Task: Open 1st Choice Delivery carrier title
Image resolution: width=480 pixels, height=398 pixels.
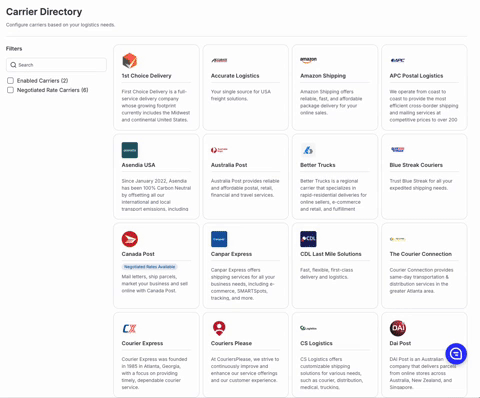Action: click(x=146, y=76)
